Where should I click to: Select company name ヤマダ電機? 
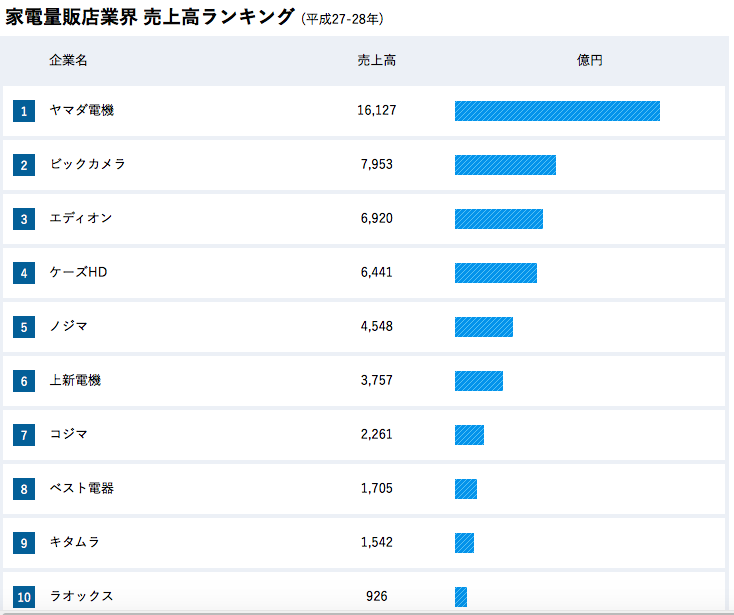point(82,110)
